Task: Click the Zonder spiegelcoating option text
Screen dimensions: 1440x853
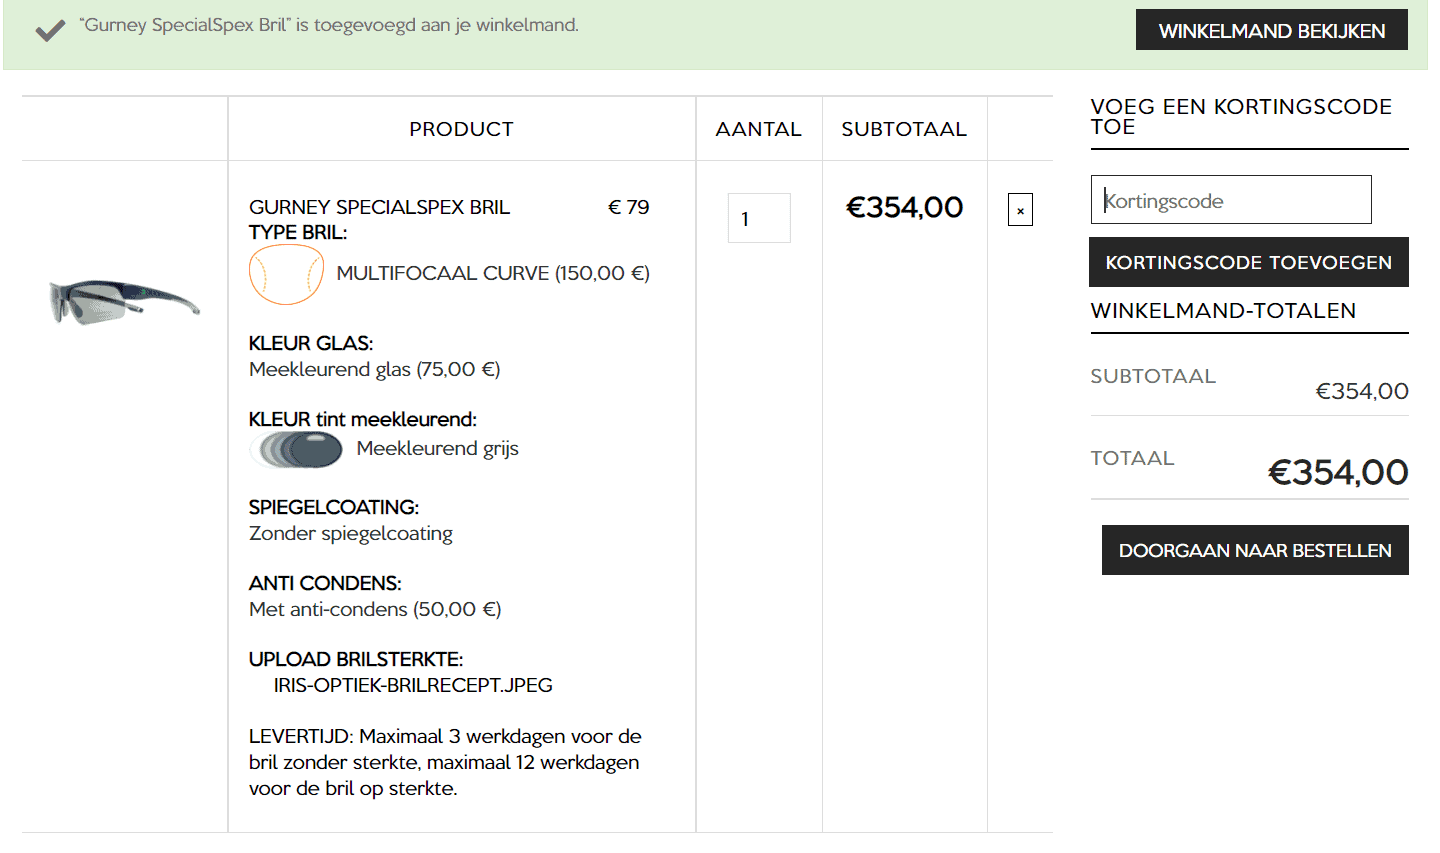Action: point(351,533)
